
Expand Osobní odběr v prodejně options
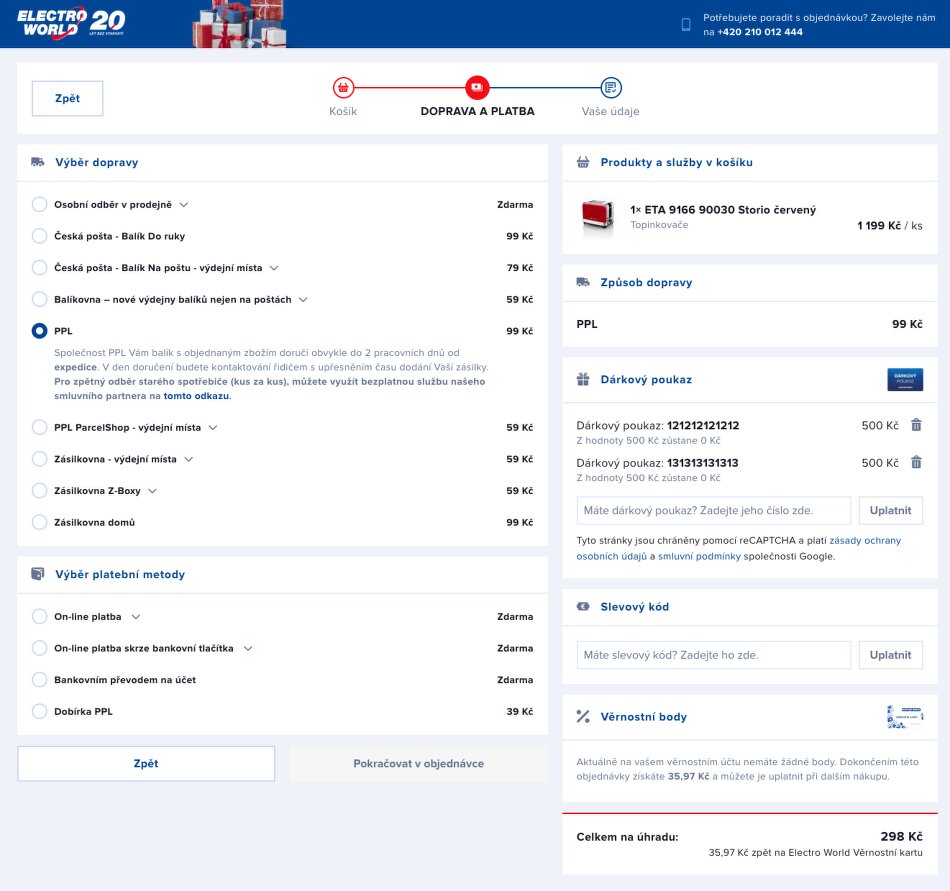click(x=184, y=205)
